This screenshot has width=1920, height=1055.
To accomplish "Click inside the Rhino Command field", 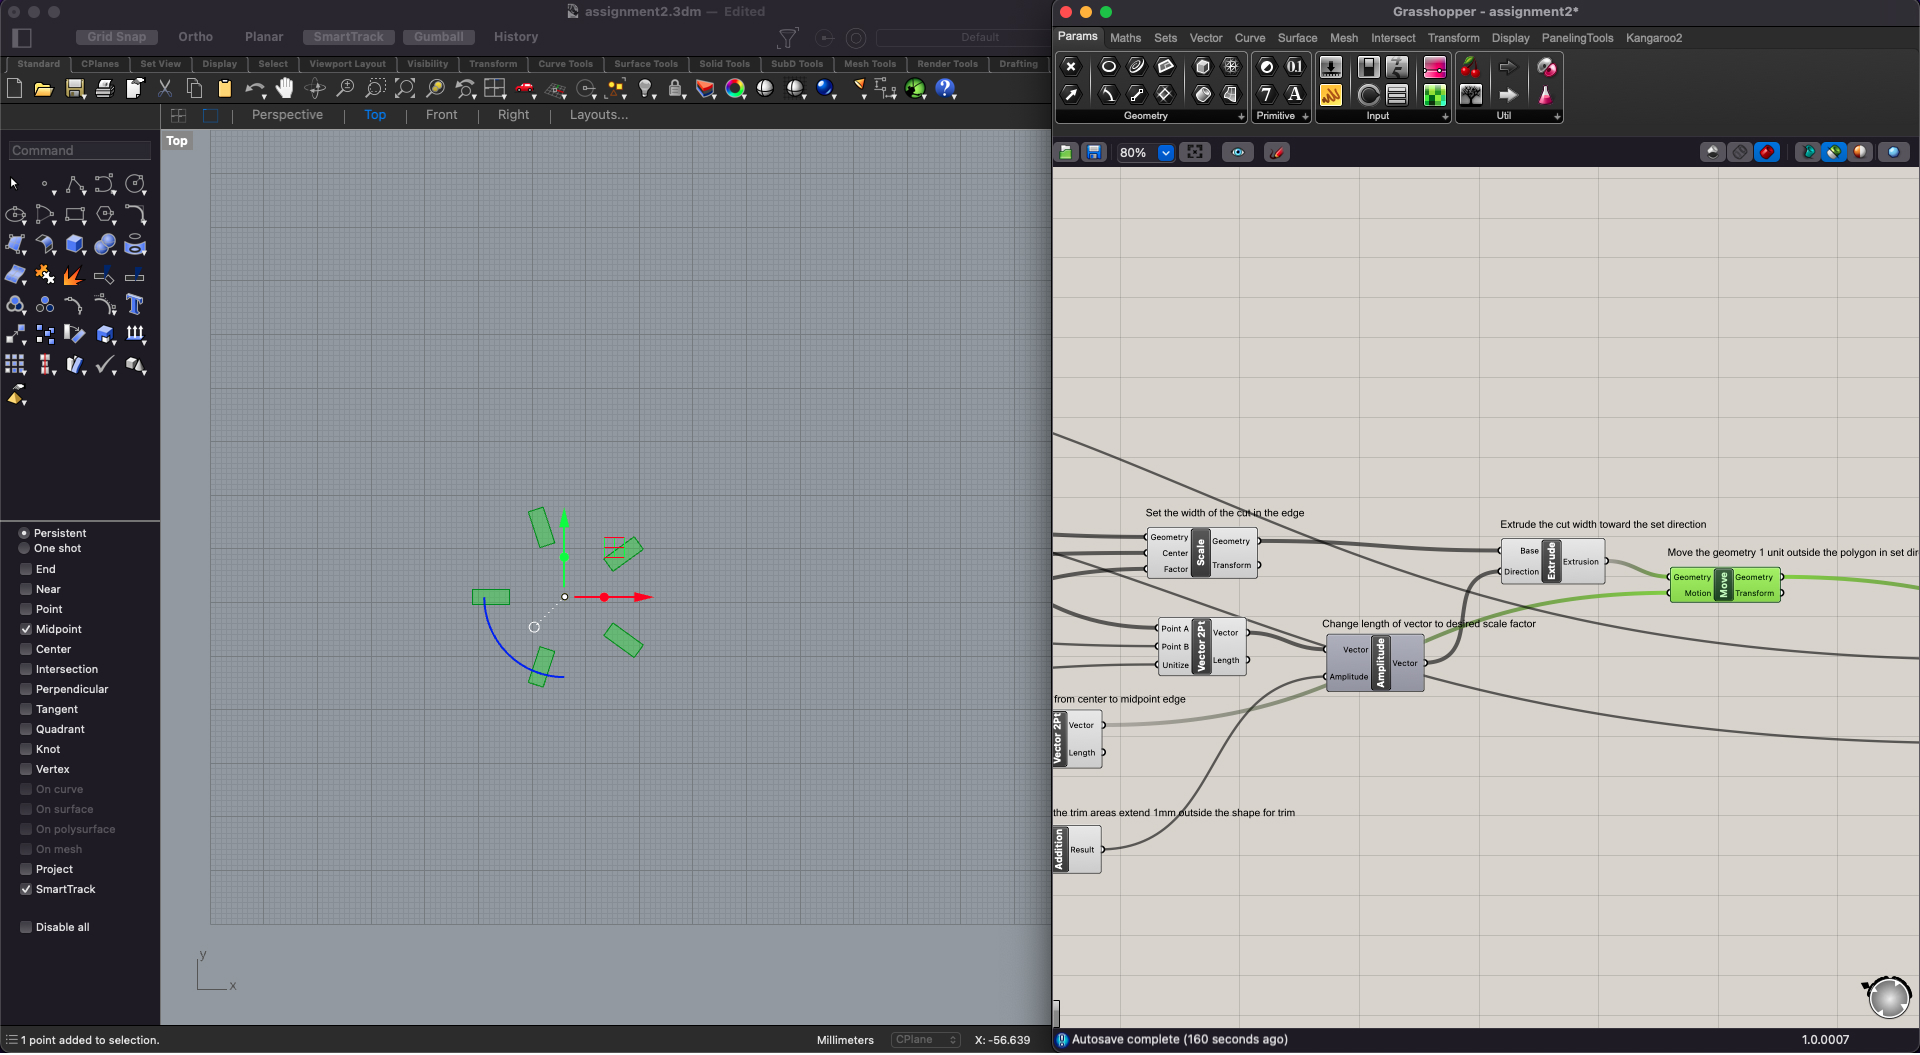I will (79, 150).
